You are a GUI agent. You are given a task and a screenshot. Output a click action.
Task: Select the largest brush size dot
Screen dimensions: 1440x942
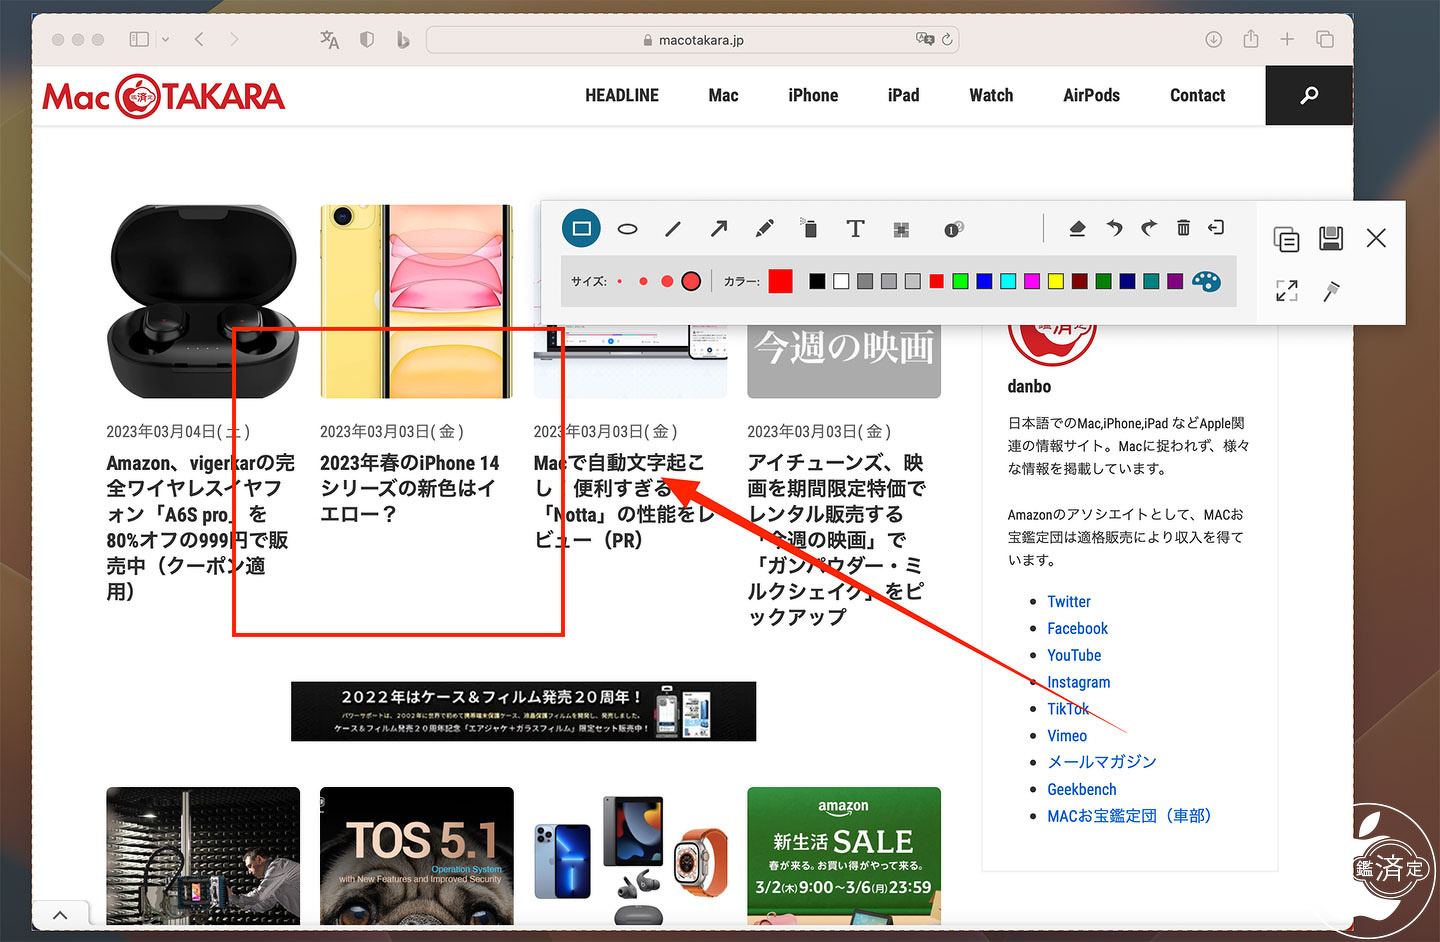click(x=691, y=281)
